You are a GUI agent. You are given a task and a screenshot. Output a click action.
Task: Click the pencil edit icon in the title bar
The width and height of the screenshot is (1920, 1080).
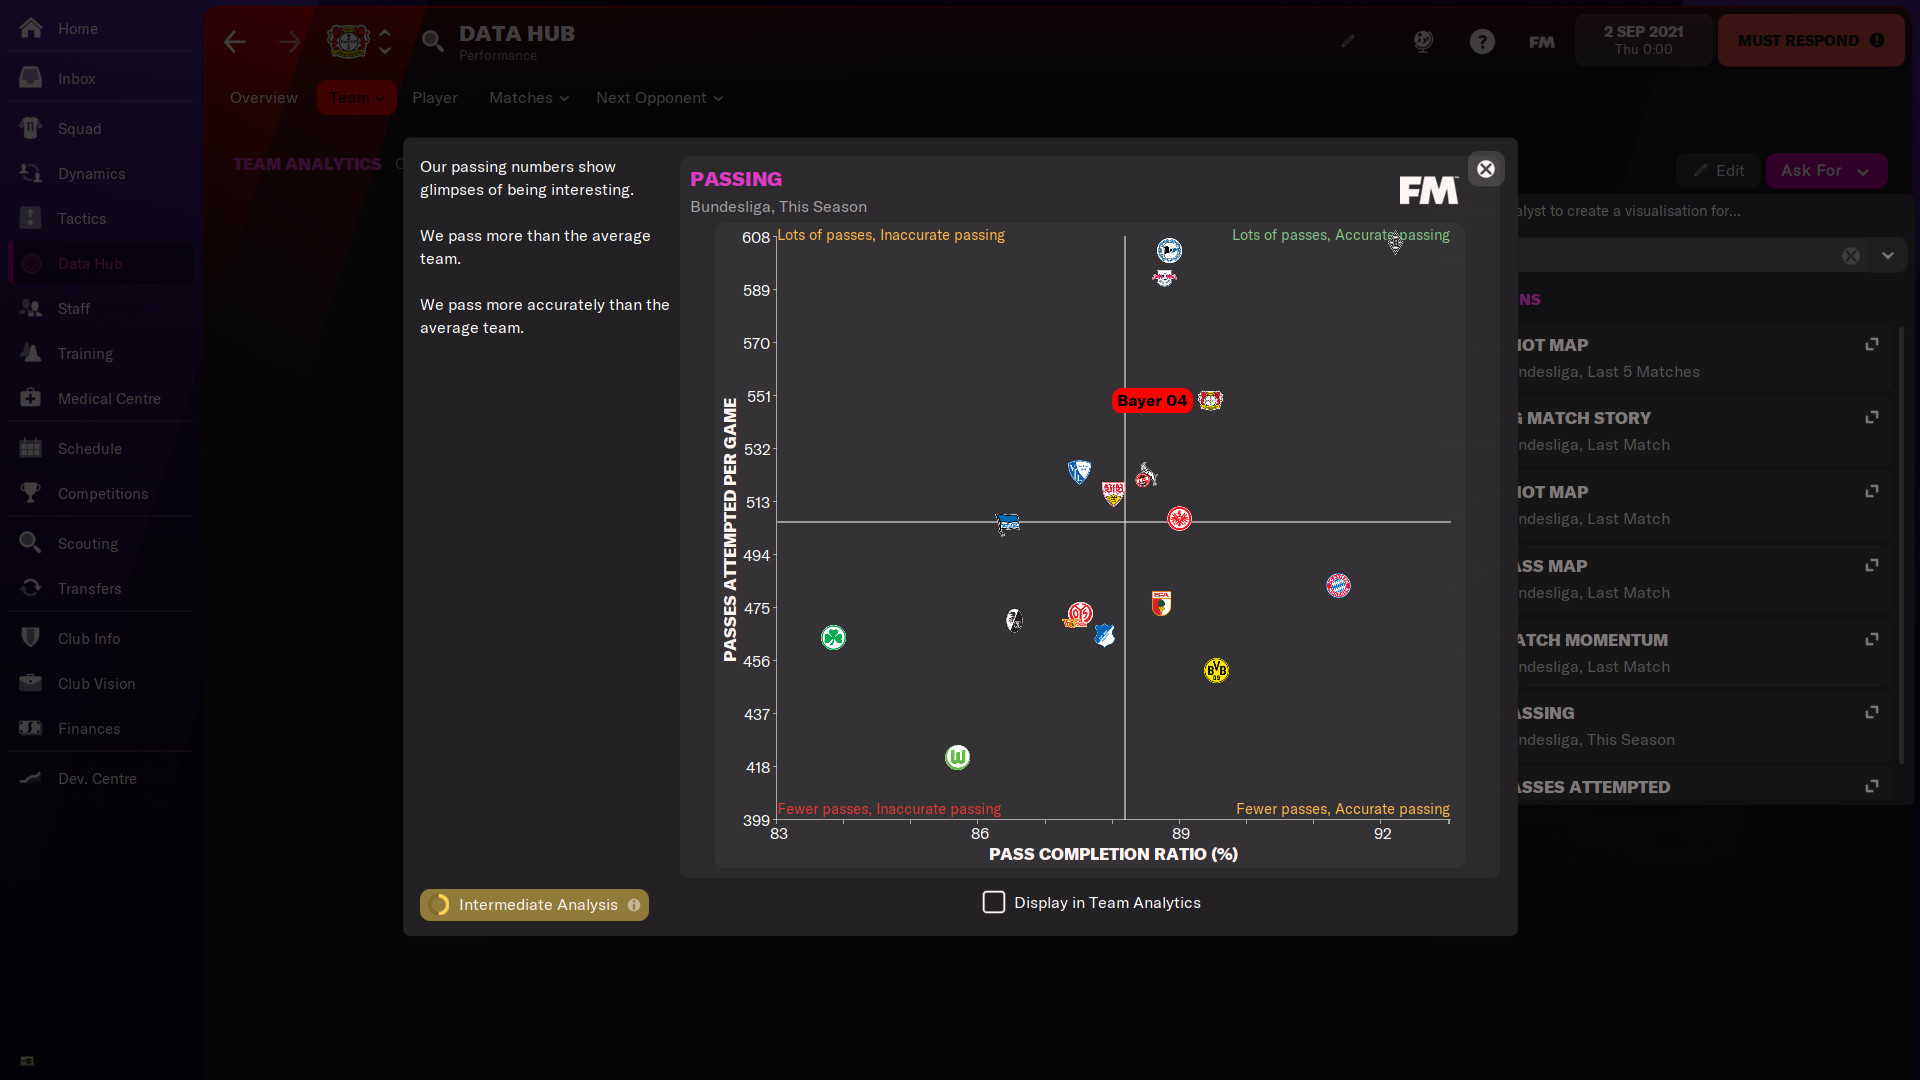[x=1348, y=41]
